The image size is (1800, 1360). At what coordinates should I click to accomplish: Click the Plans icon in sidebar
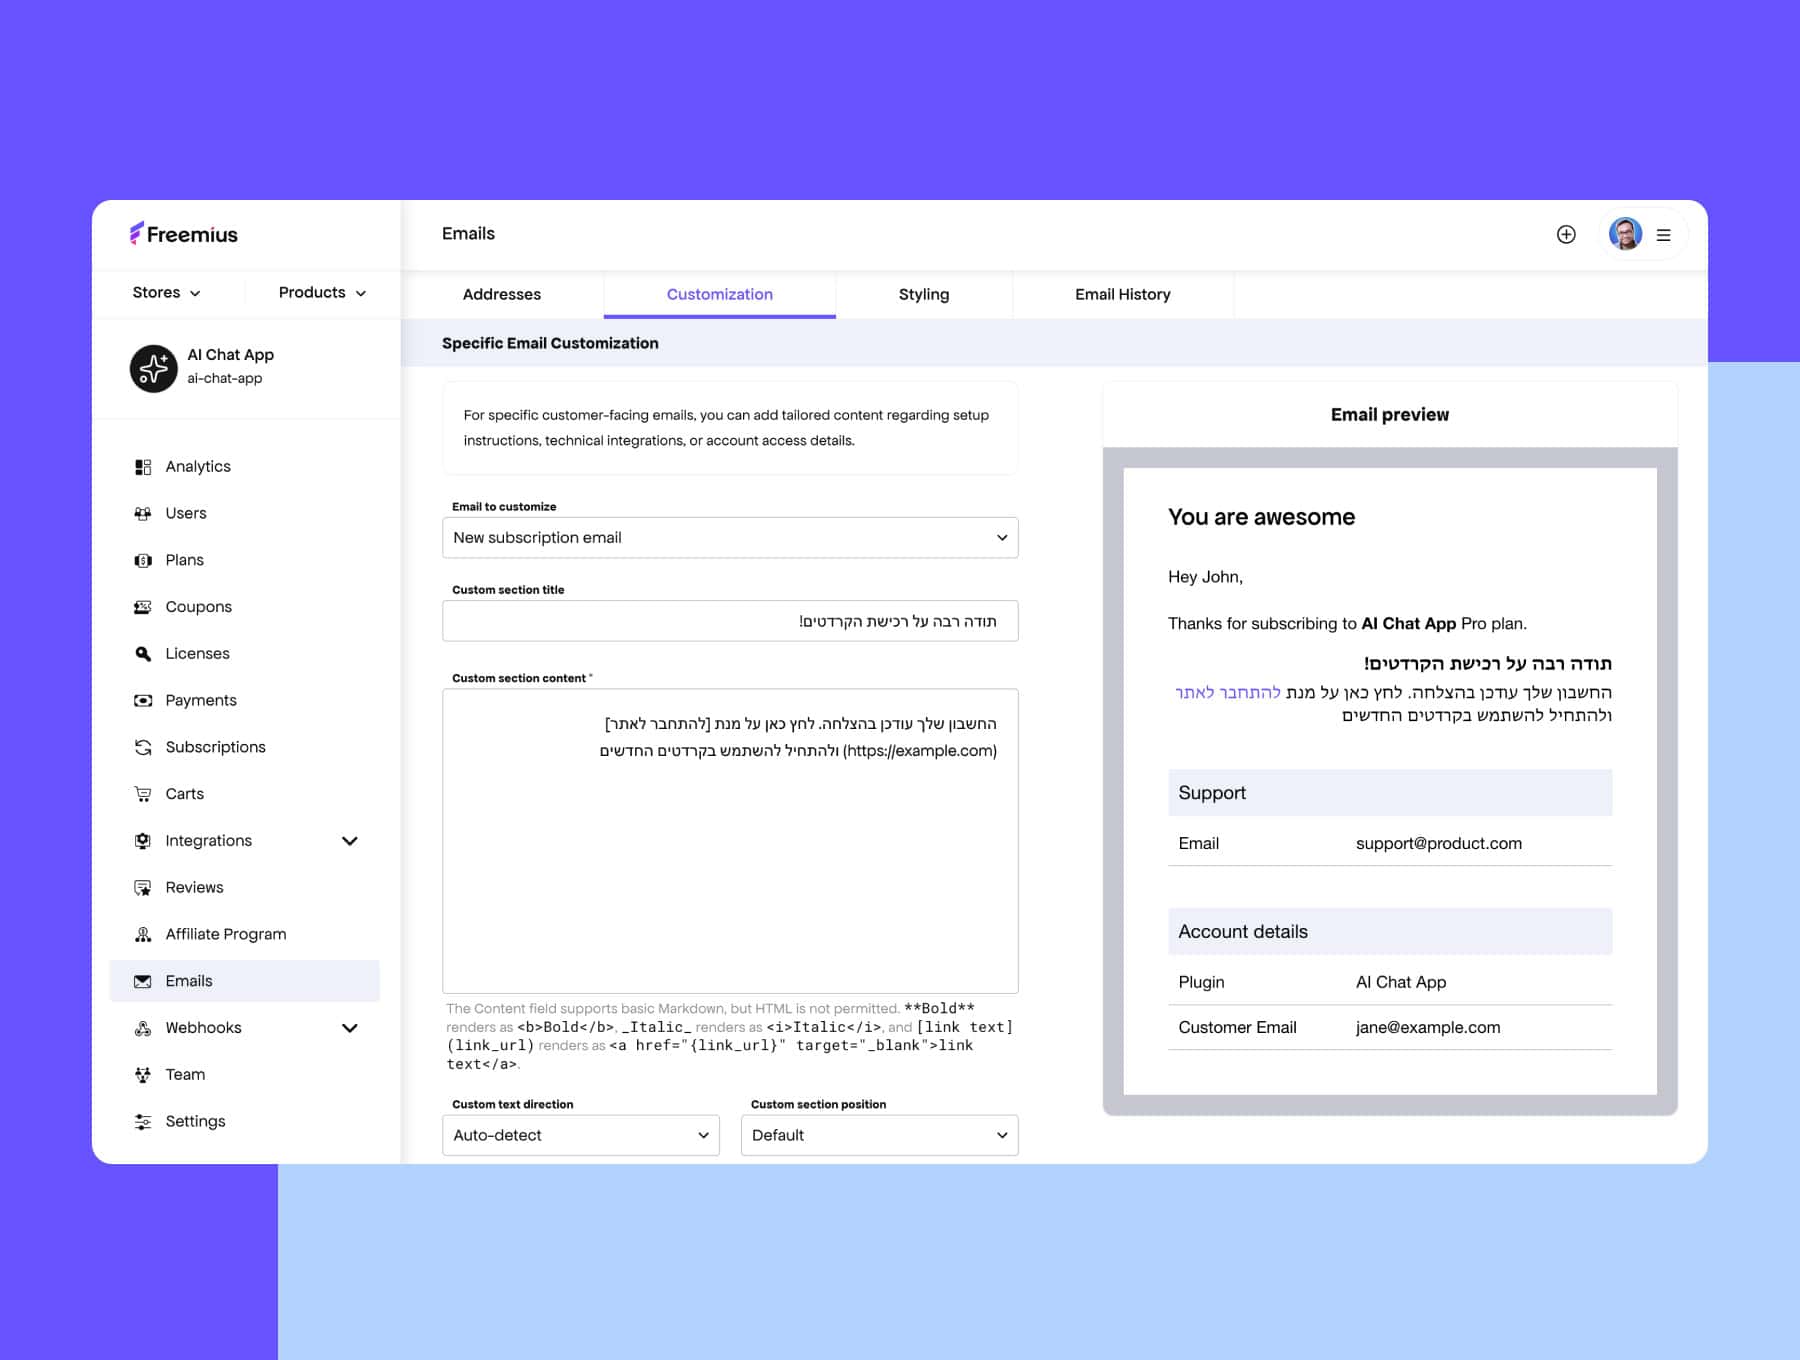143,561
